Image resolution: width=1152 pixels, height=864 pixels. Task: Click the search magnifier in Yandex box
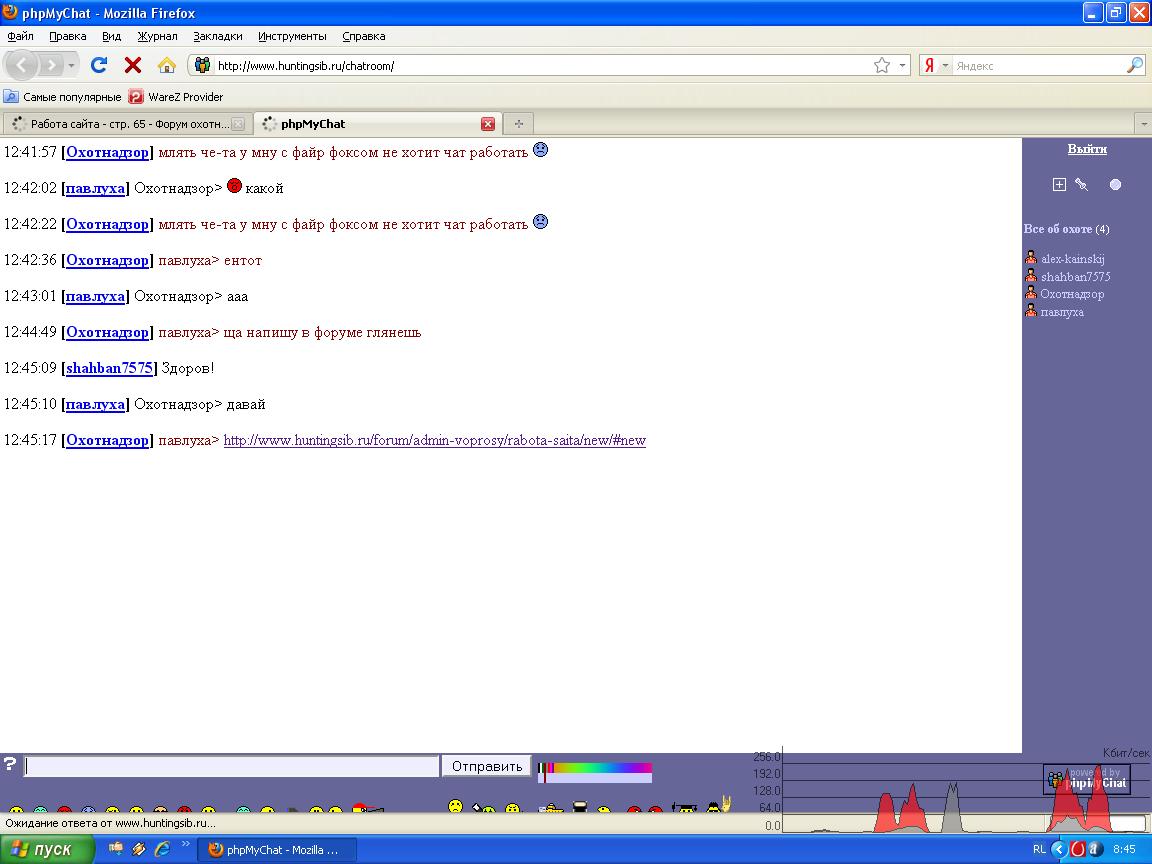point(1134,65)
